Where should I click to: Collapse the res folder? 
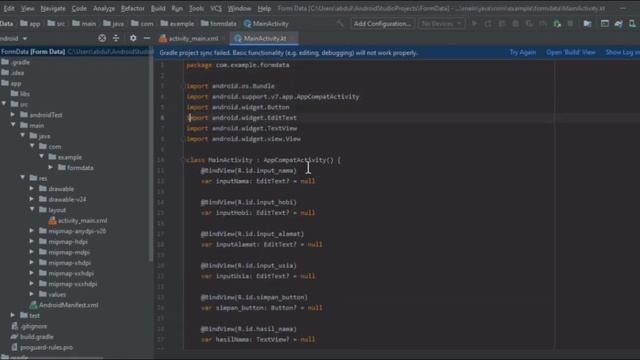coord(23,178)
